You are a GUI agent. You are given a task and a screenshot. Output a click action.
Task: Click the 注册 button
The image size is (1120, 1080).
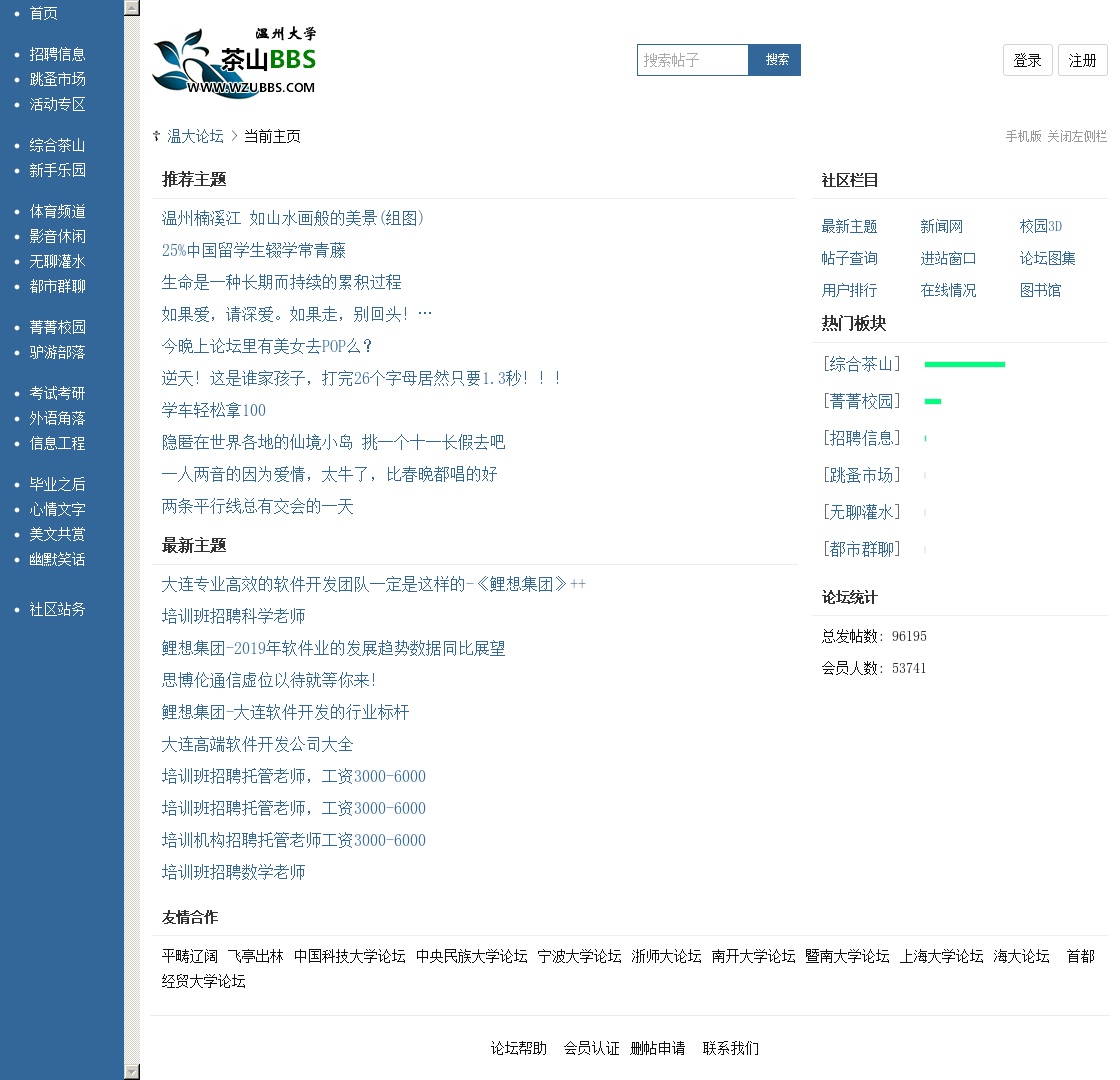click(1082, 60)
